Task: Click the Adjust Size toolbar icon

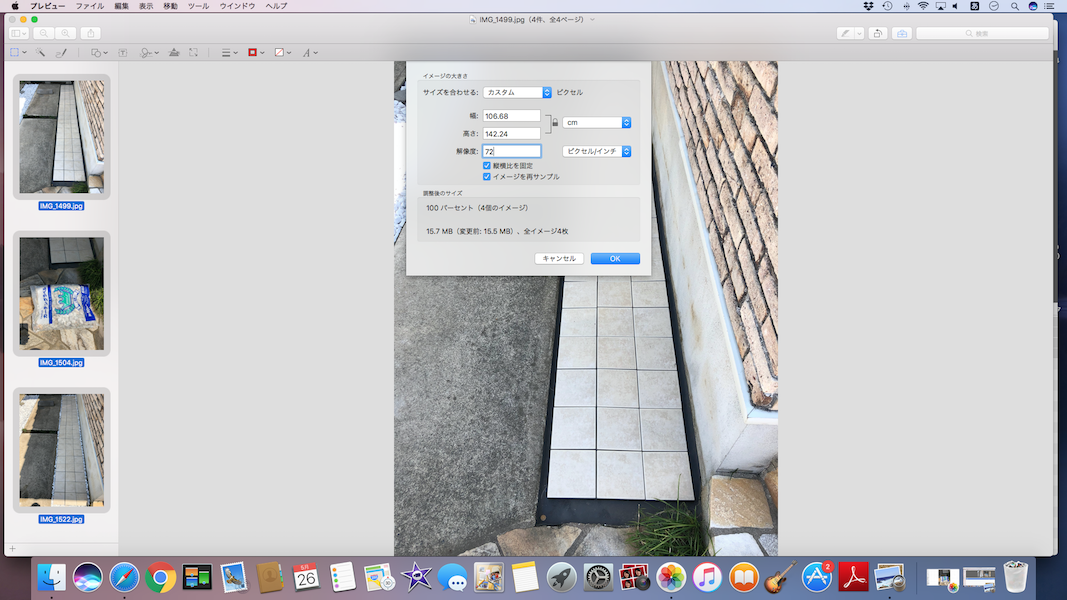Action: pos(193,52)
